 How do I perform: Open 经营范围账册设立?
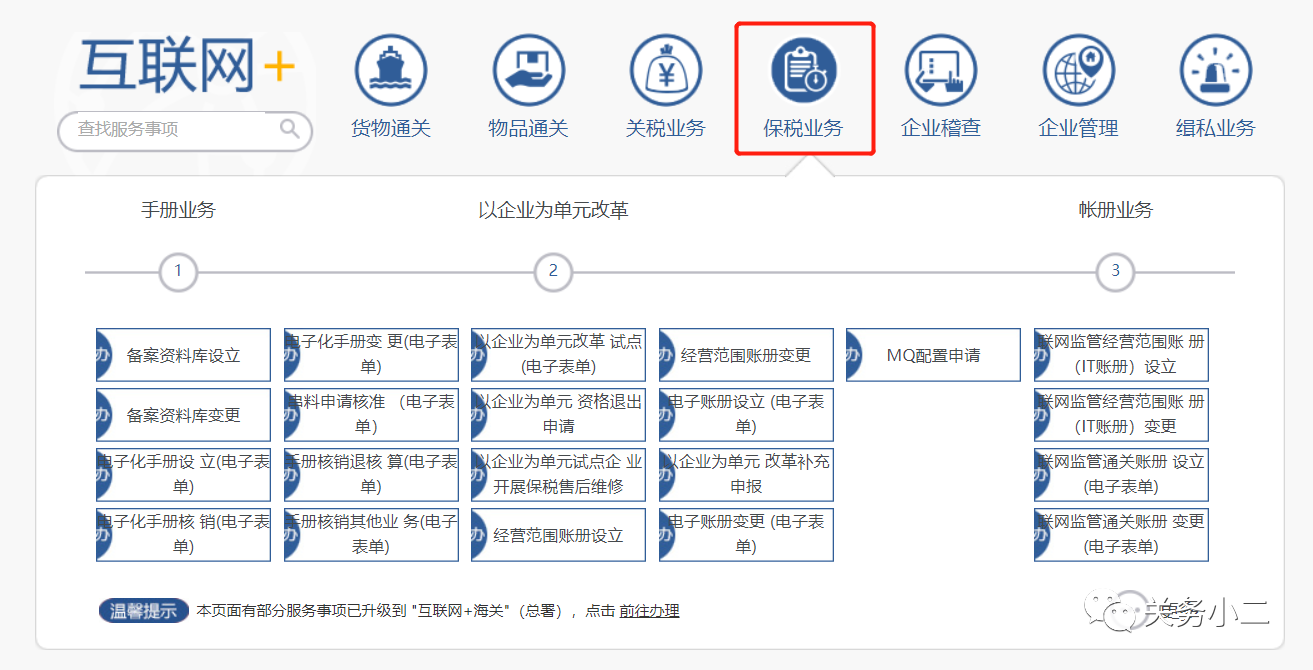(x=558, y=535)
